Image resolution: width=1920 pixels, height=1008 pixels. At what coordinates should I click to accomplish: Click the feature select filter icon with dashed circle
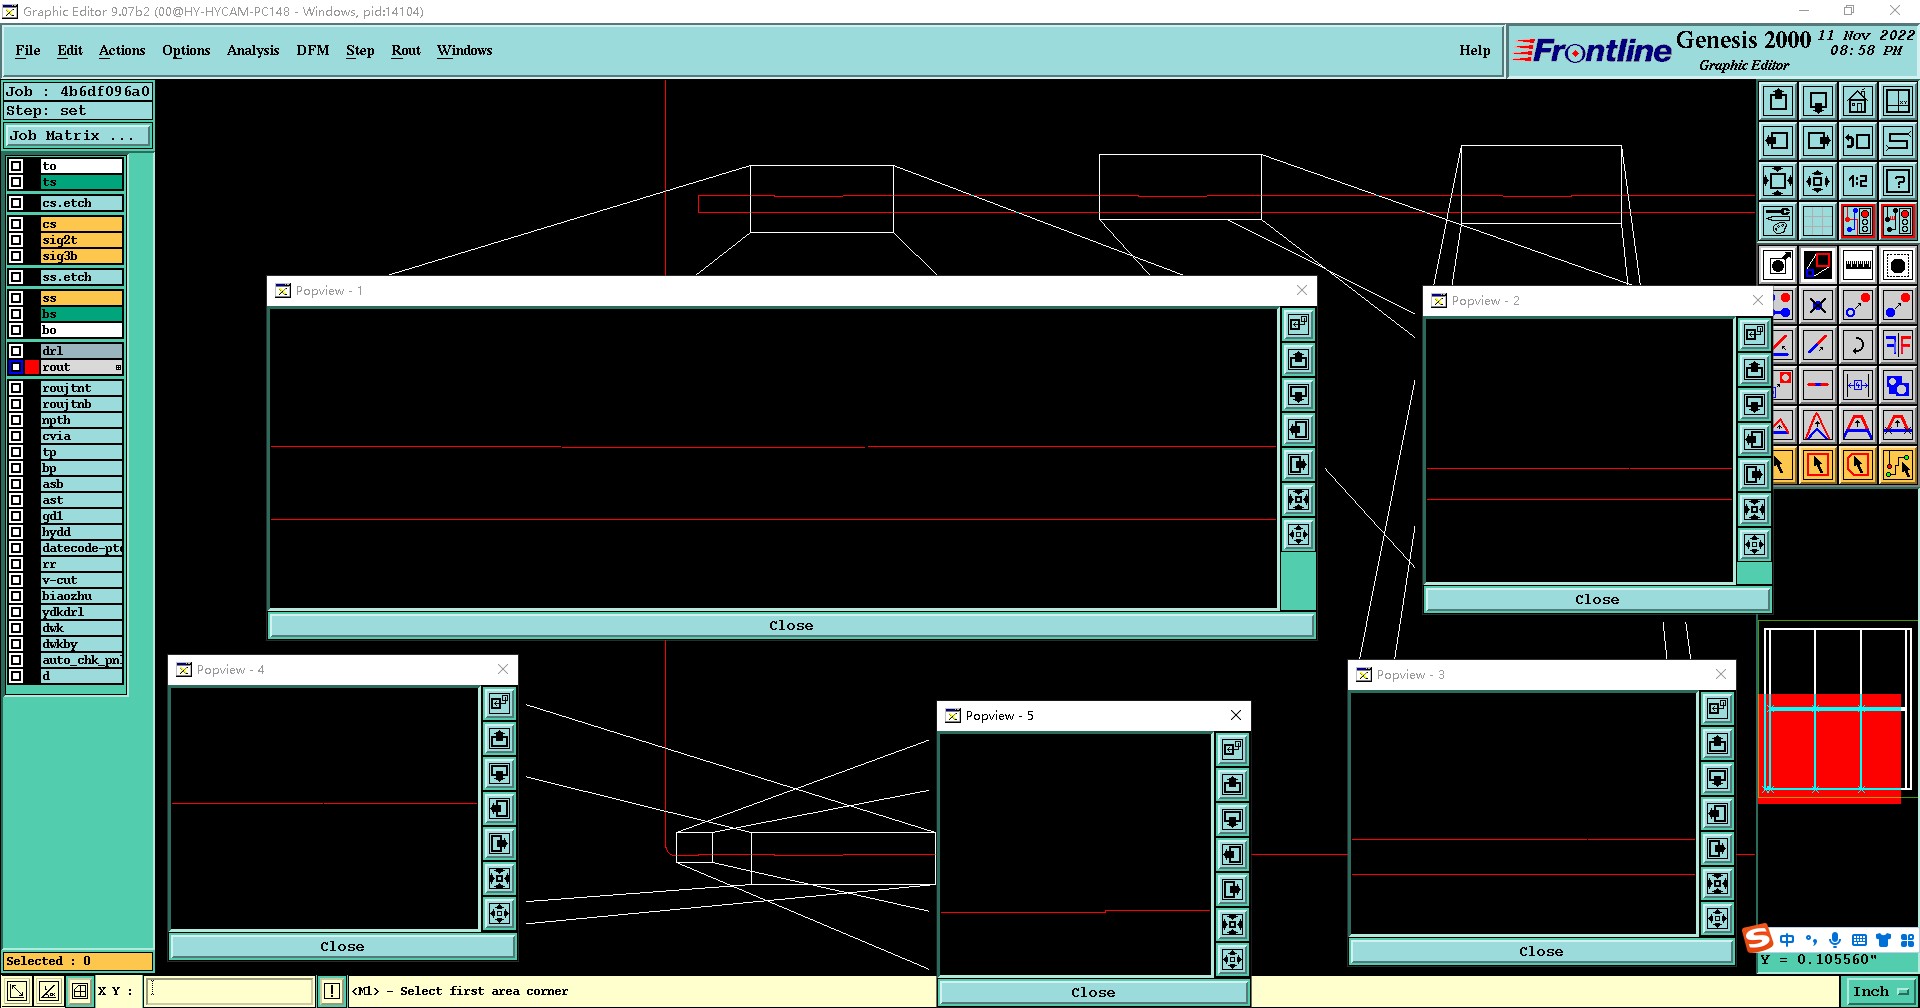point(1898,265)
